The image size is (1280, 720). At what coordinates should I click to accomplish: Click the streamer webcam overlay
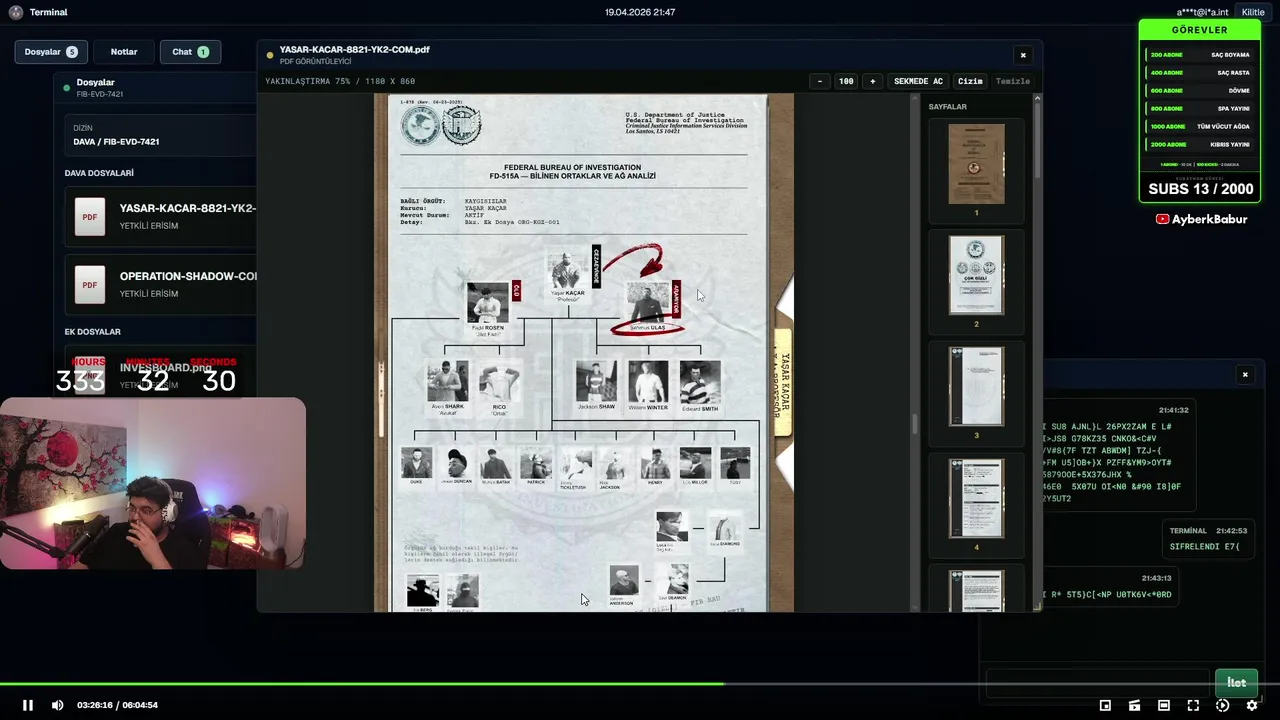153,484
